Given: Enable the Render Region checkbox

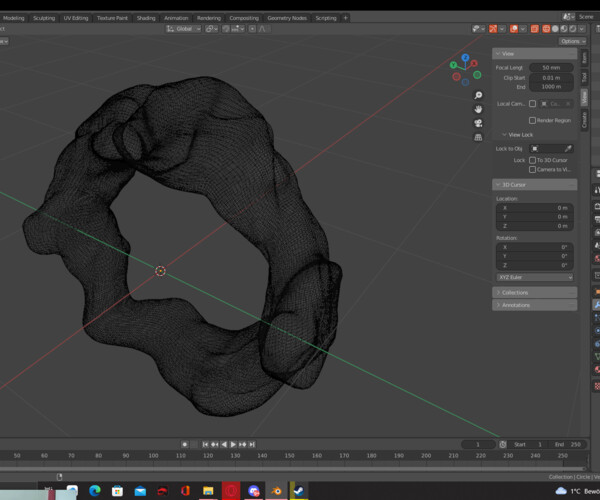Looking at the screenshot, I should 532,121.
